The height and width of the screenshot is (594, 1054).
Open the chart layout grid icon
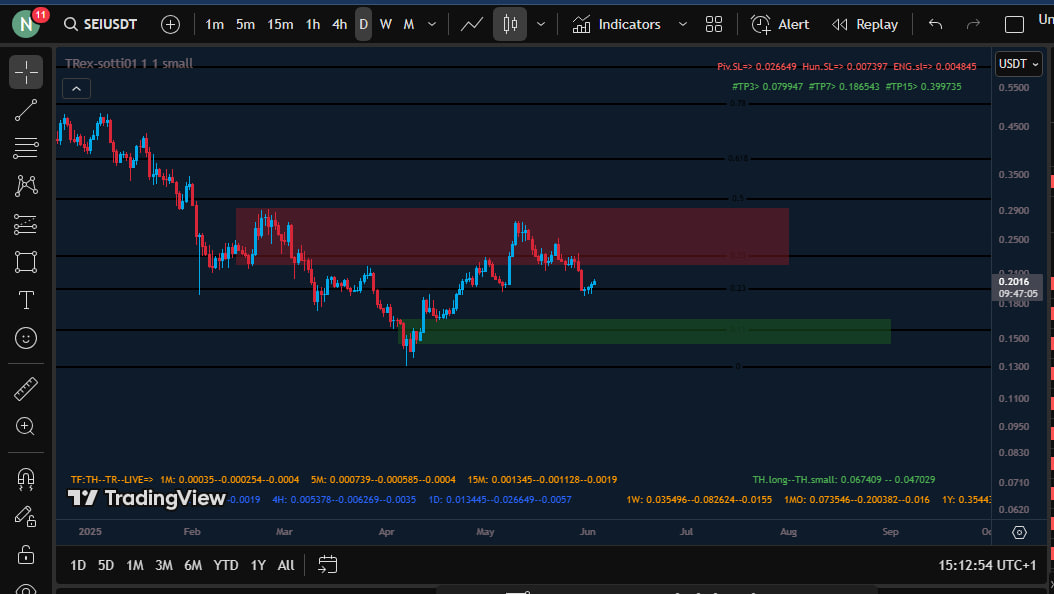714,24
